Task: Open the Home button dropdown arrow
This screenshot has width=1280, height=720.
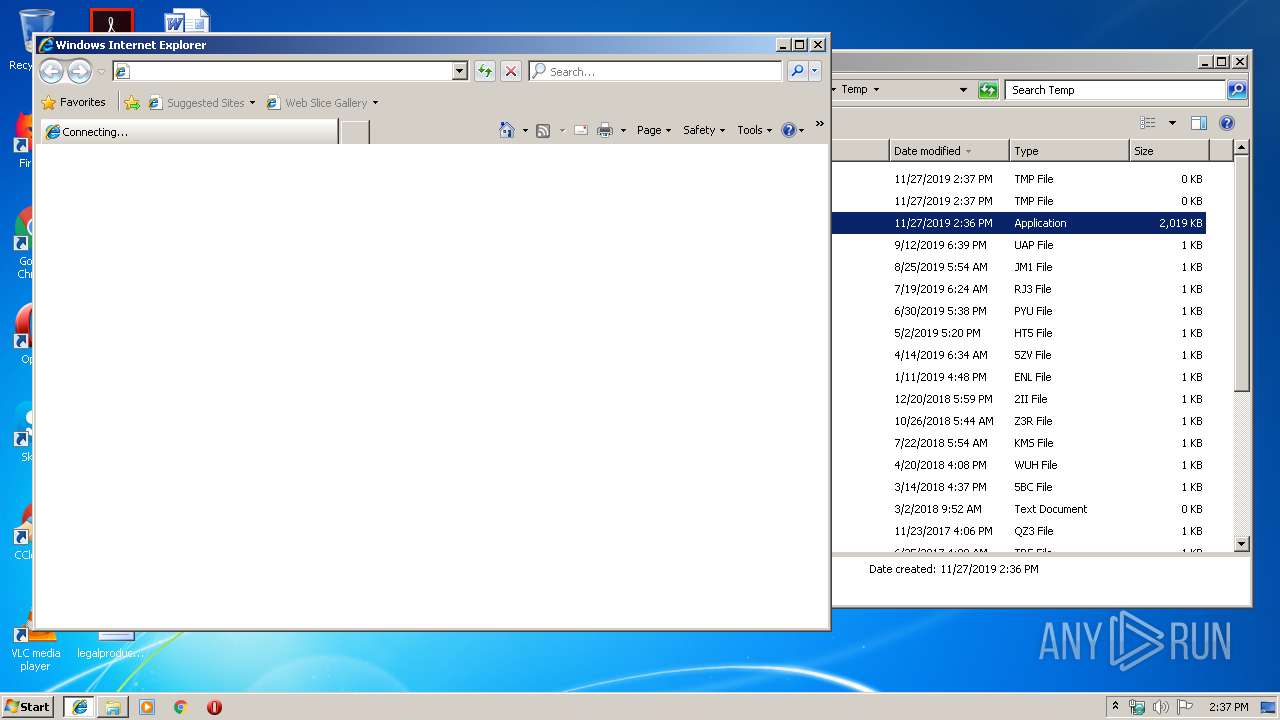Action: click(x=525, y=131)
